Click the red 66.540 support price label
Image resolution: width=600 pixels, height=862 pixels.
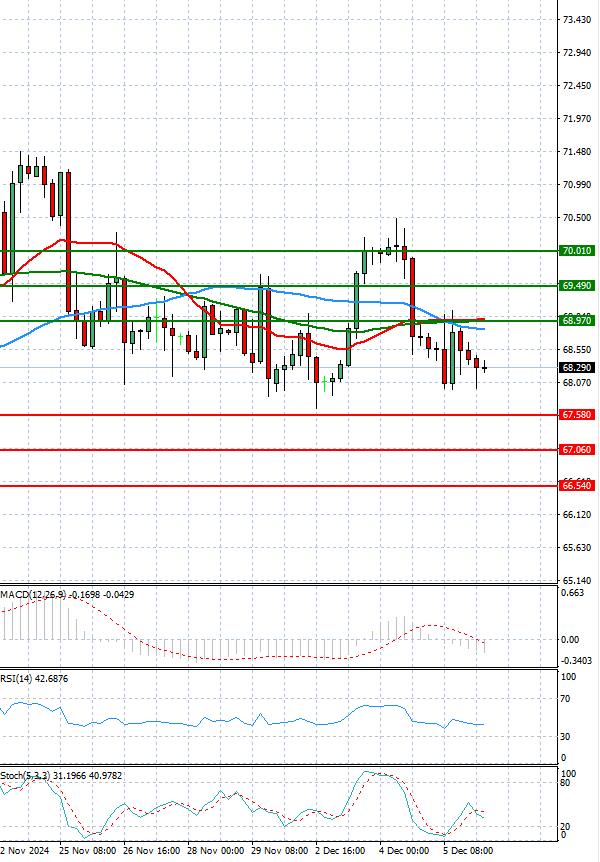[577, 486]
